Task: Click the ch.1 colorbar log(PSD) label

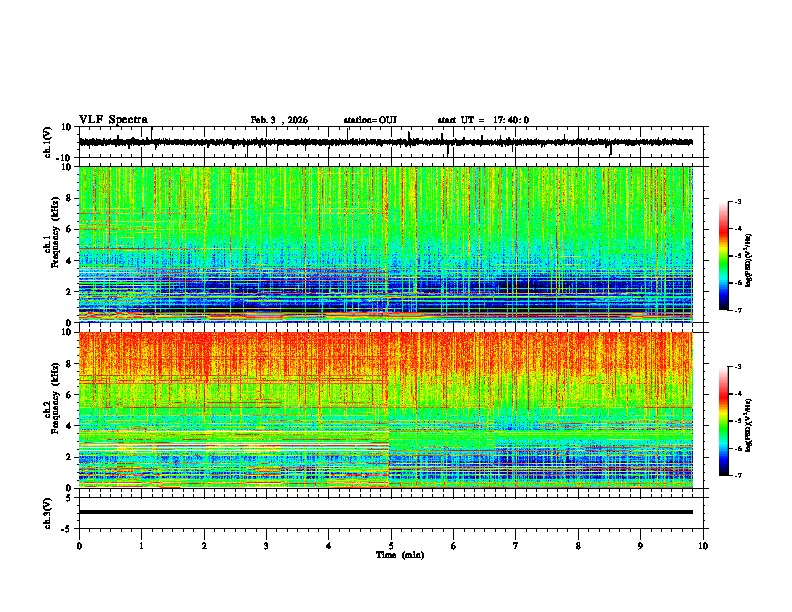Action: (748, 261)
